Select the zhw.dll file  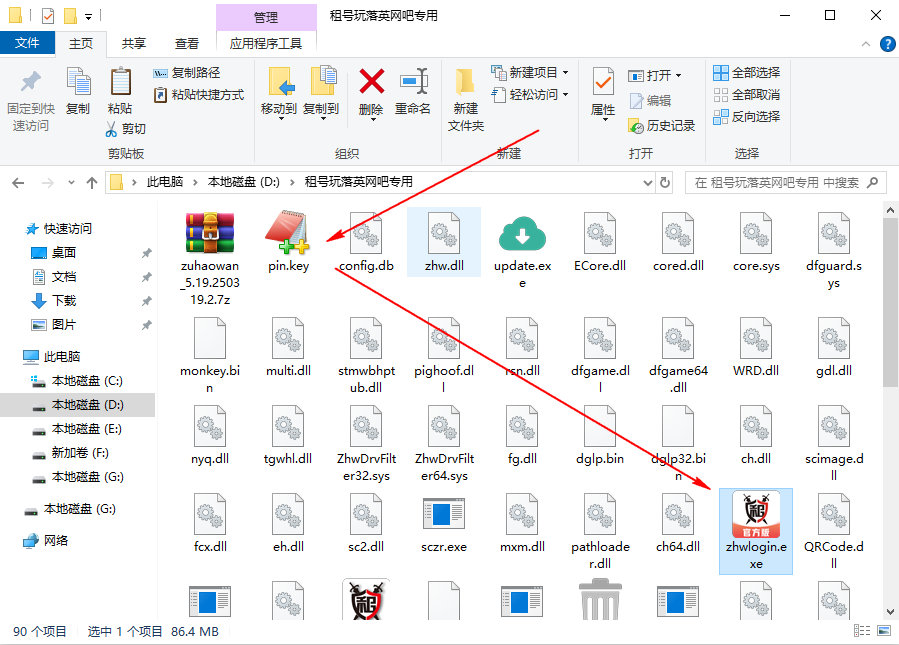click(444, 242)
